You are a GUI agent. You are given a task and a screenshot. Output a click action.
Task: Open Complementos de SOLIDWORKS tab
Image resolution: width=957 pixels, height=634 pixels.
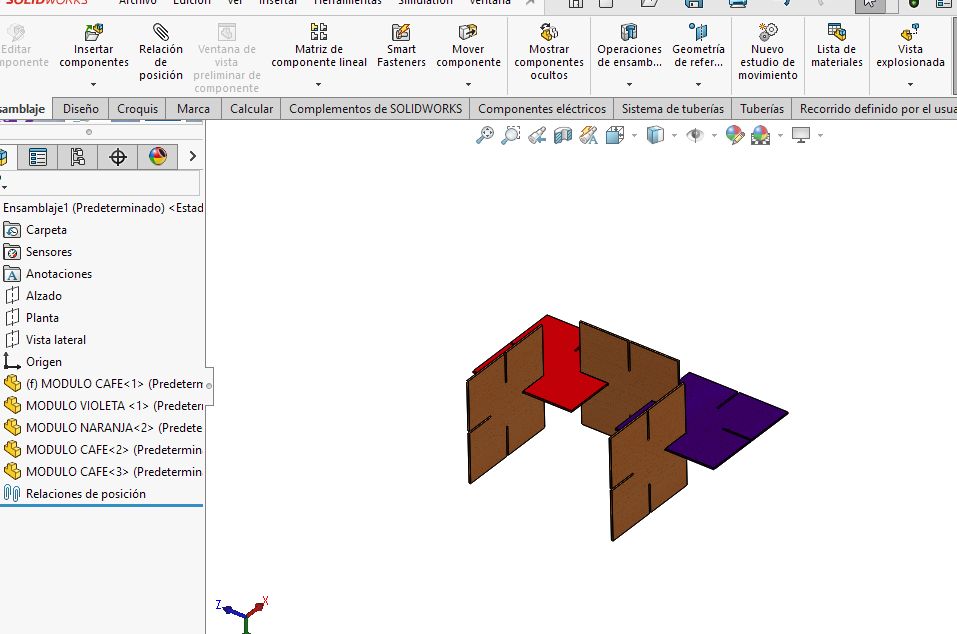coord(375,109)
